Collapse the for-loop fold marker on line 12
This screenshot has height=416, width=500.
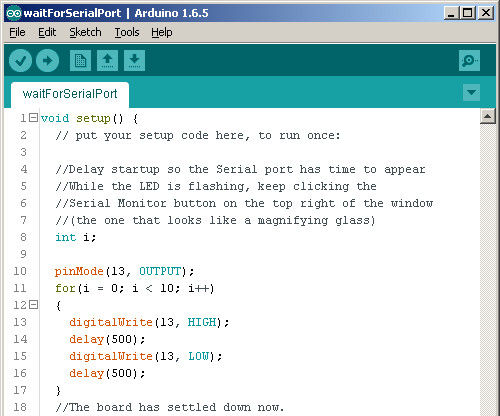point(33,305)
